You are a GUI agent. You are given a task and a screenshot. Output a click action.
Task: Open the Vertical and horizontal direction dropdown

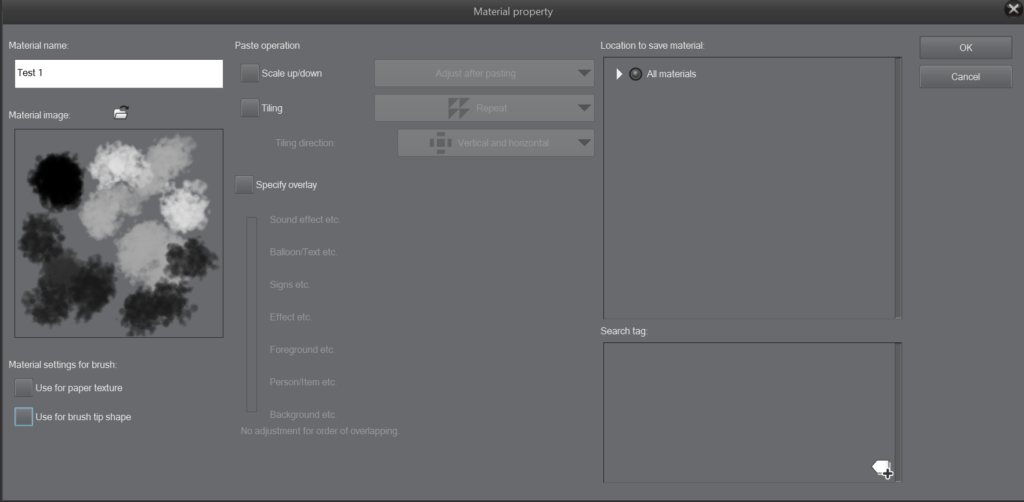[x=496, y=142]
